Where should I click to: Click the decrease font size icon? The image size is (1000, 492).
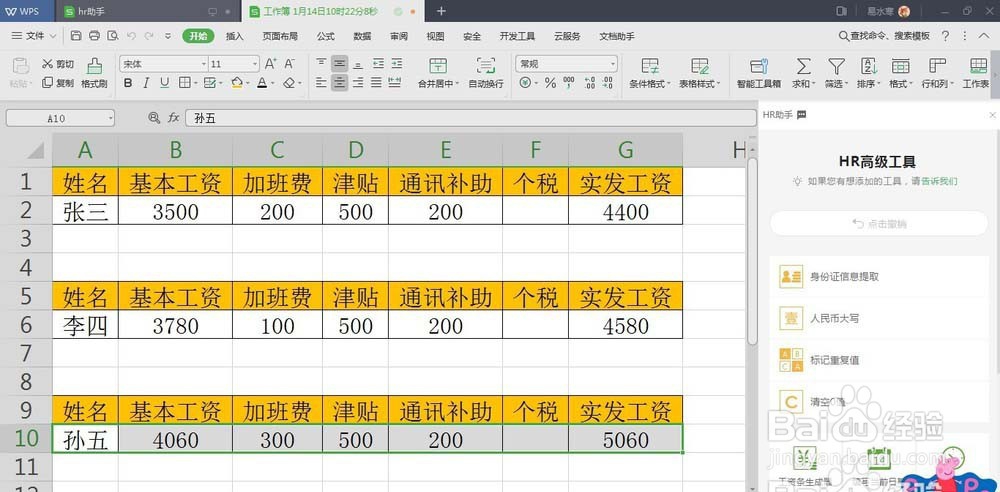290,64
